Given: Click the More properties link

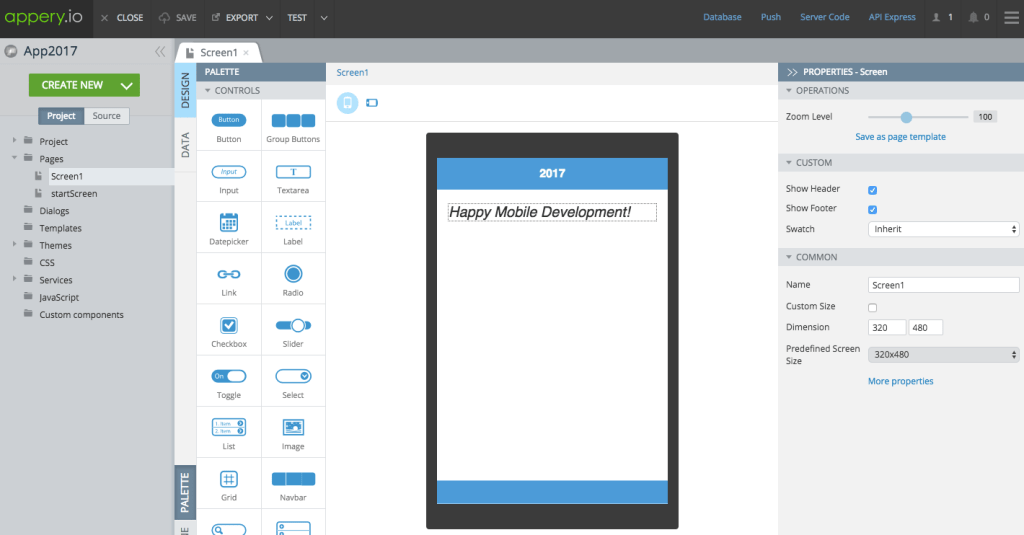Looking at the screenshot, I should [900, 381].
